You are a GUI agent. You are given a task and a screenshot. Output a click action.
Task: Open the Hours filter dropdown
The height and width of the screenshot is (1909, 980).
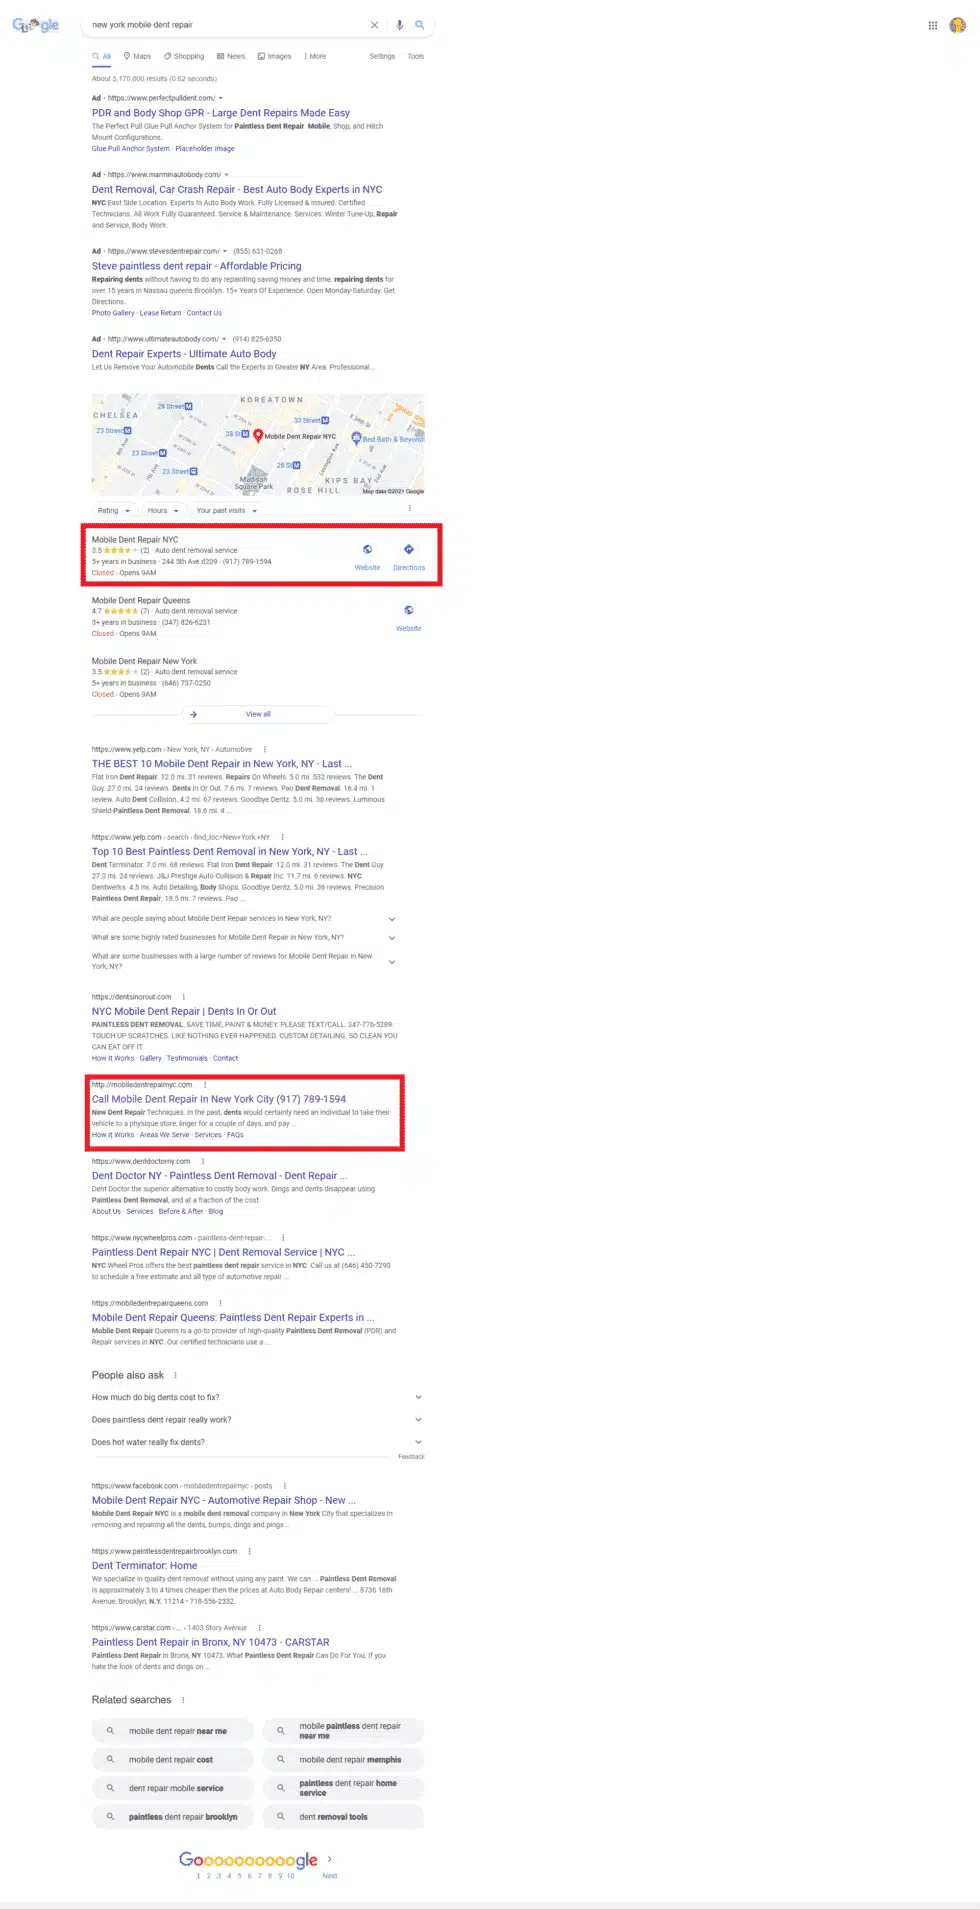[x=163, y=511]
